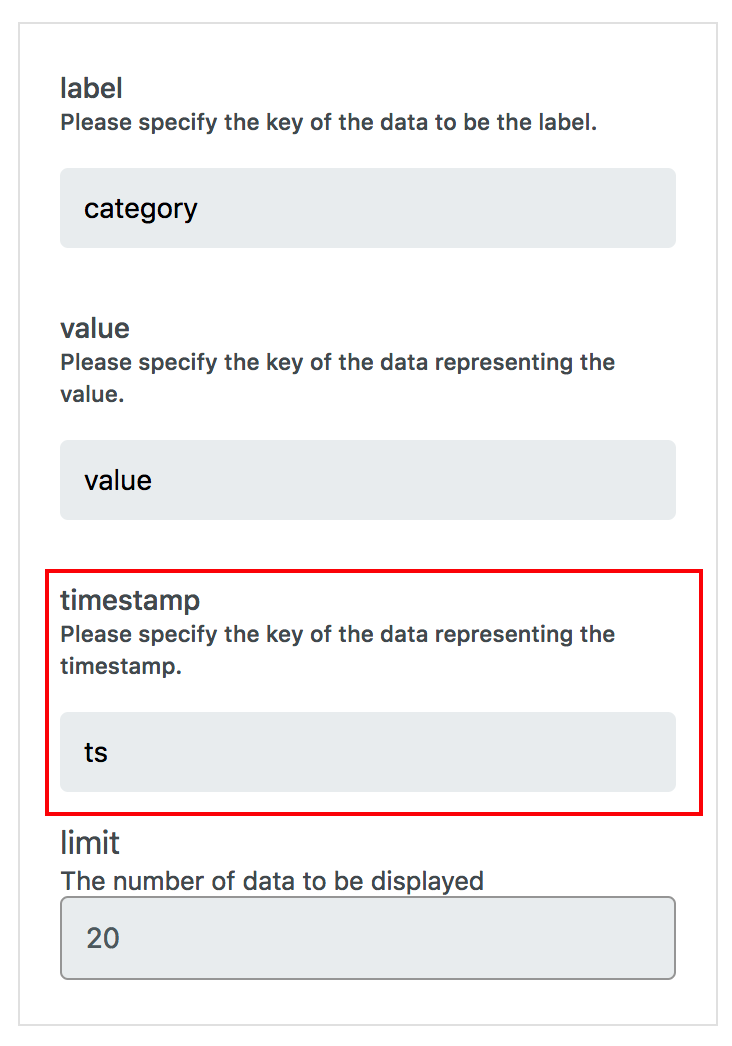Click 'The number of data to be displayed'

point(272,881)
